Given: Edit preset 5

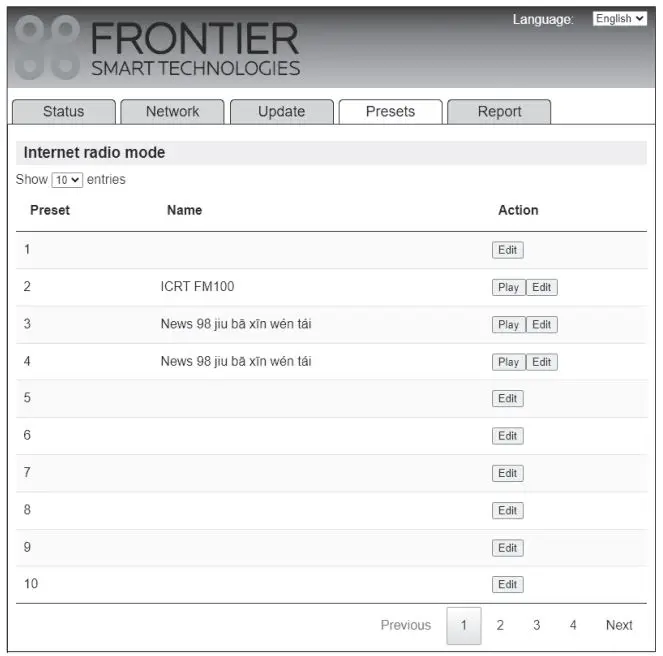Looking at the screenshot, I should (508, 399).
